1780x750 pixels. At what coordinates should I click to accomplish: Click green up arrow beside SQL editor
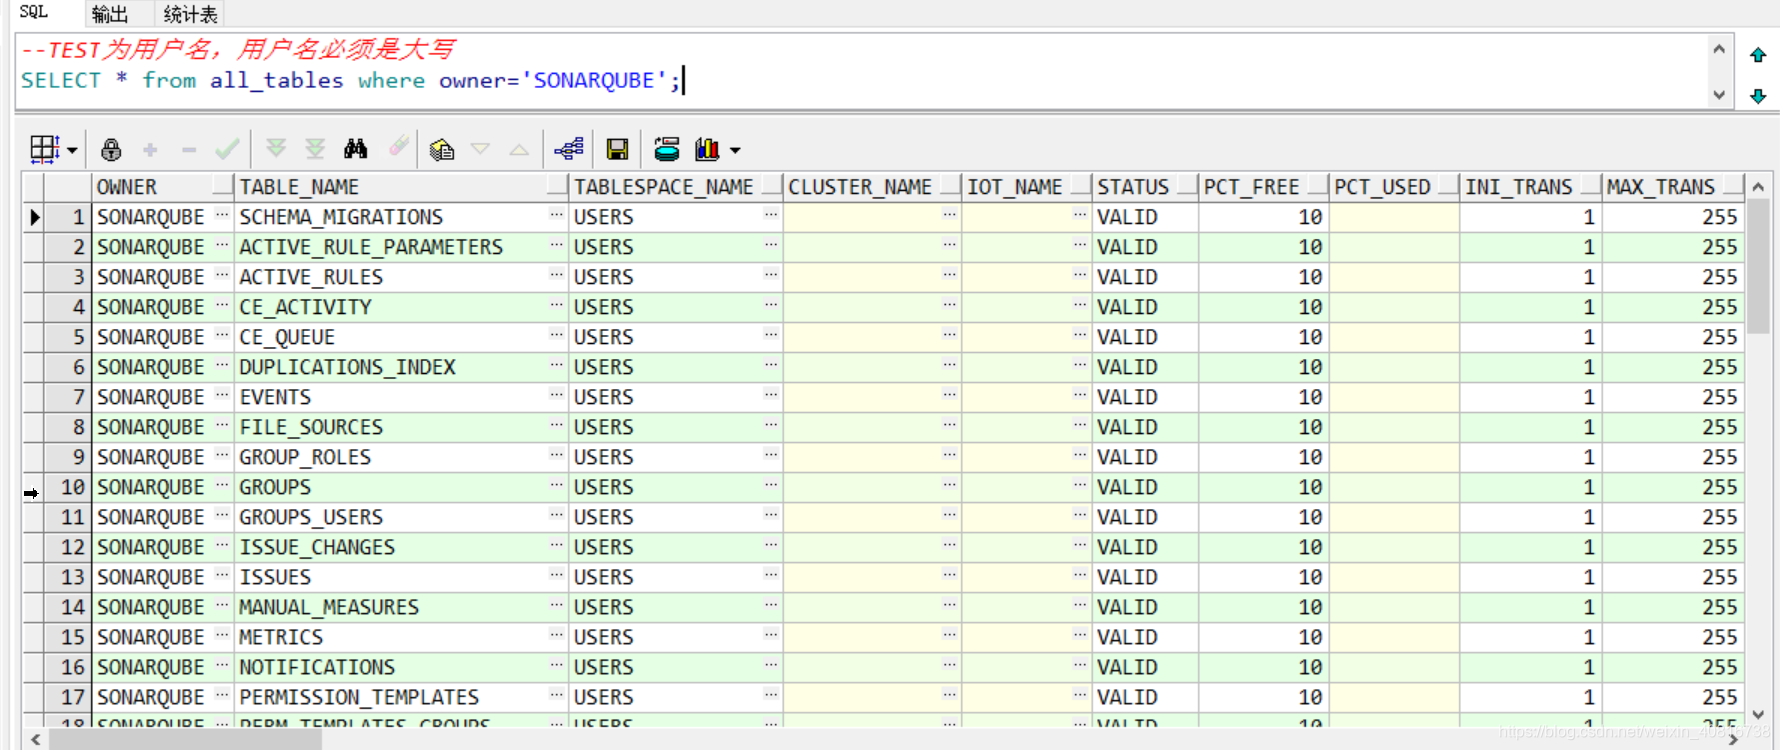[x=1758, y=55]
